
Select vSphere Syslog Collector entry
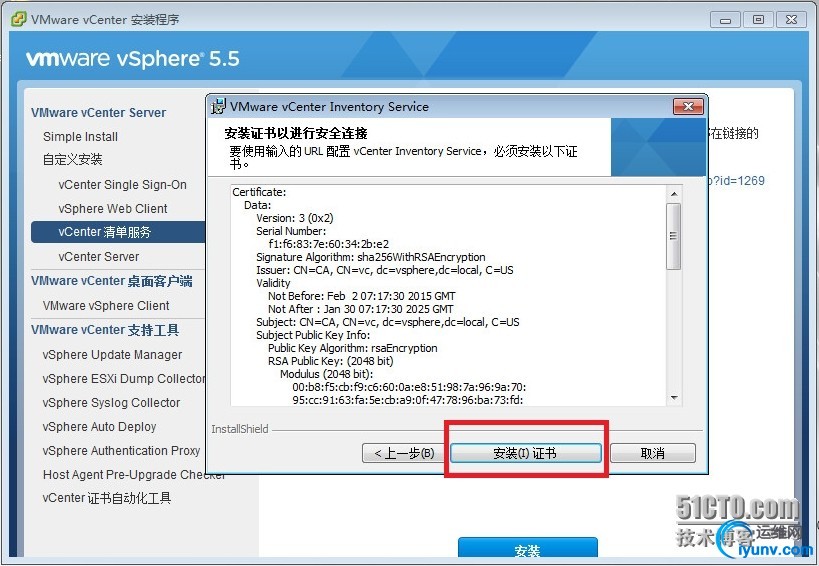coord(111,403)
